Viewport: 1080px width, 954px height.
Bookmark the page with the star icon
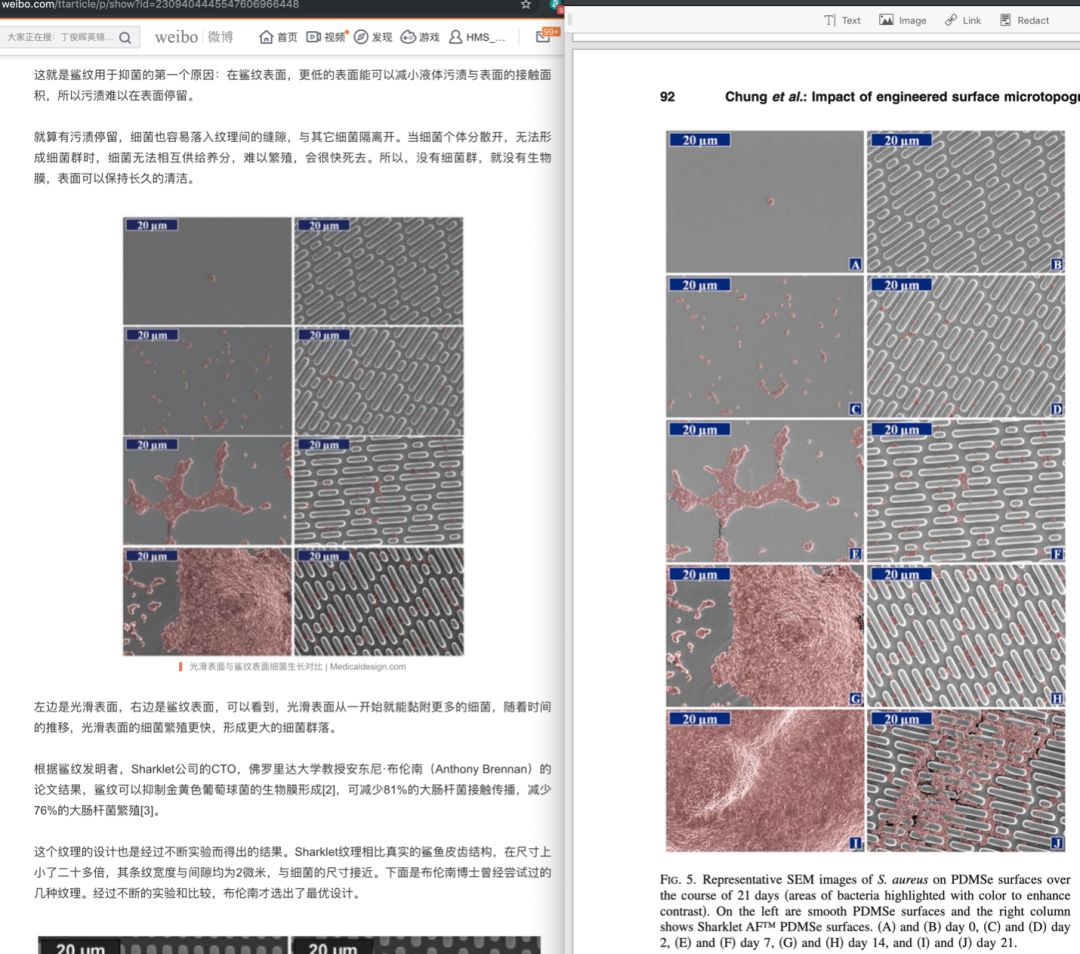(526, 5)
